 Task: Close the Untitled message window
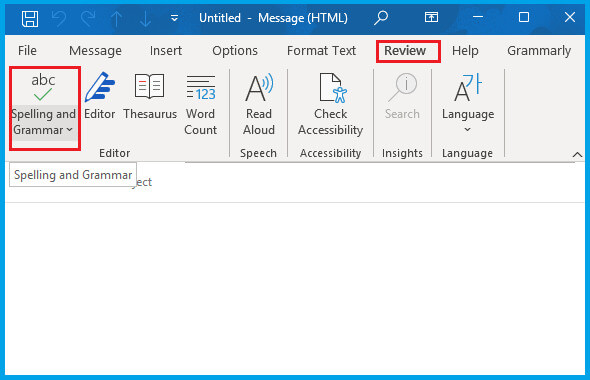click(x=570, y=17)
